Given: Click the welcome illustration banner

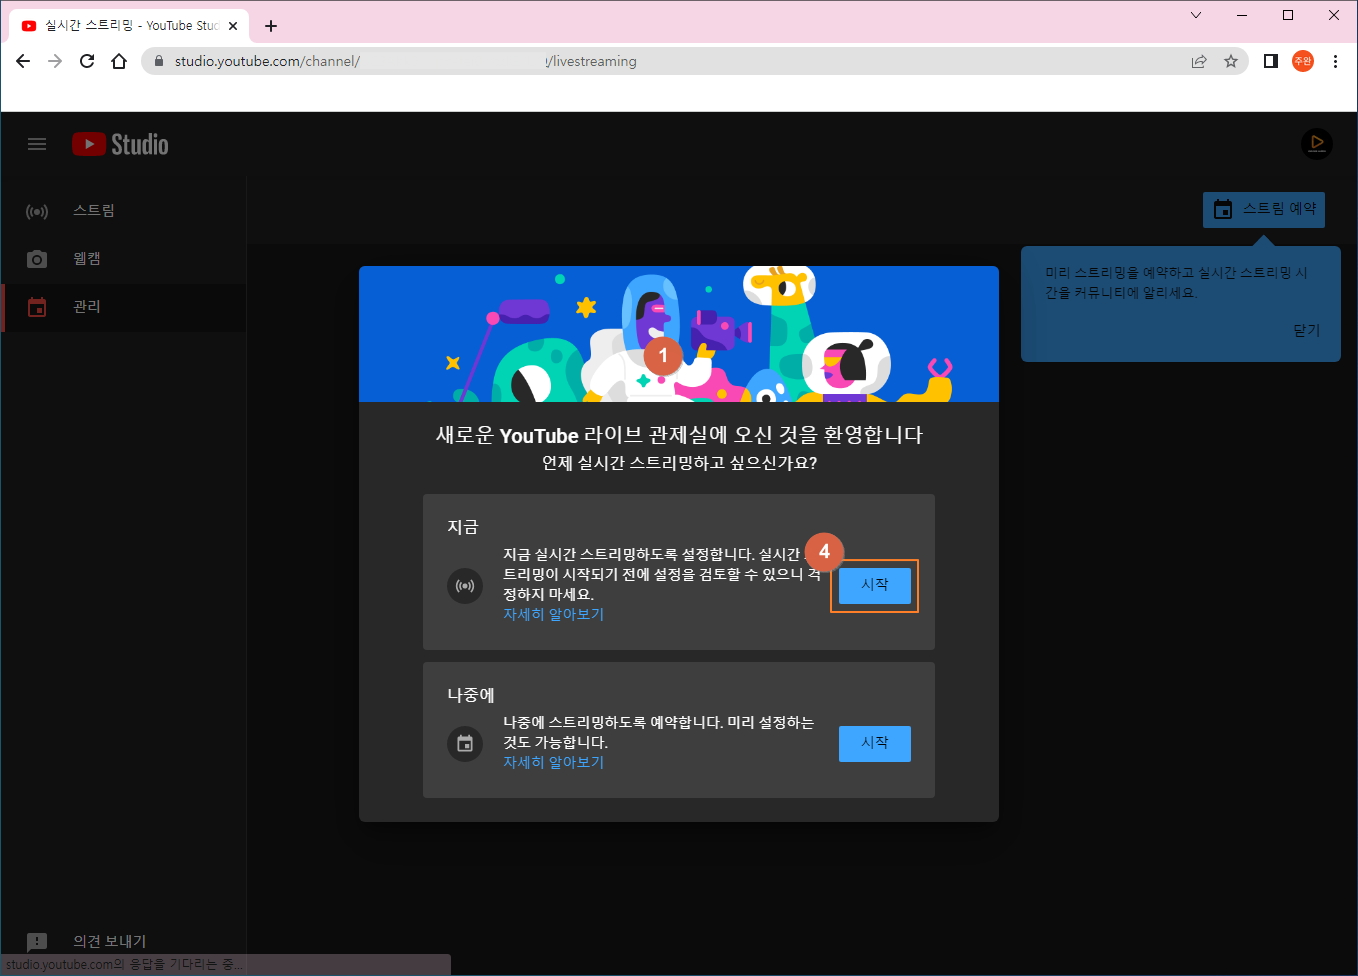Looking at the screenshot, I should click(x=679, y=334).
